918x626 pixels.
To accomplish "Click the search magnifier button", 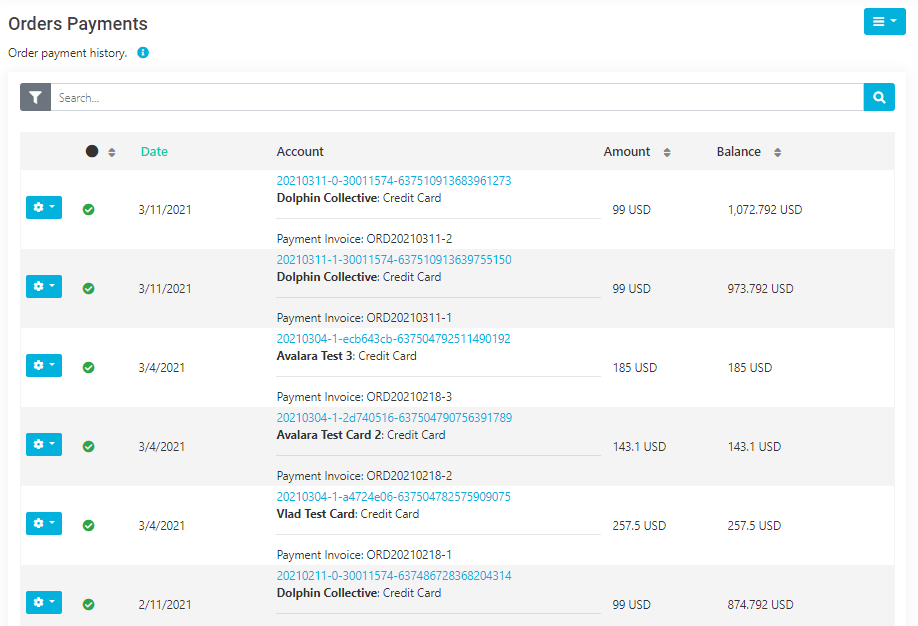I will [879, 97].
